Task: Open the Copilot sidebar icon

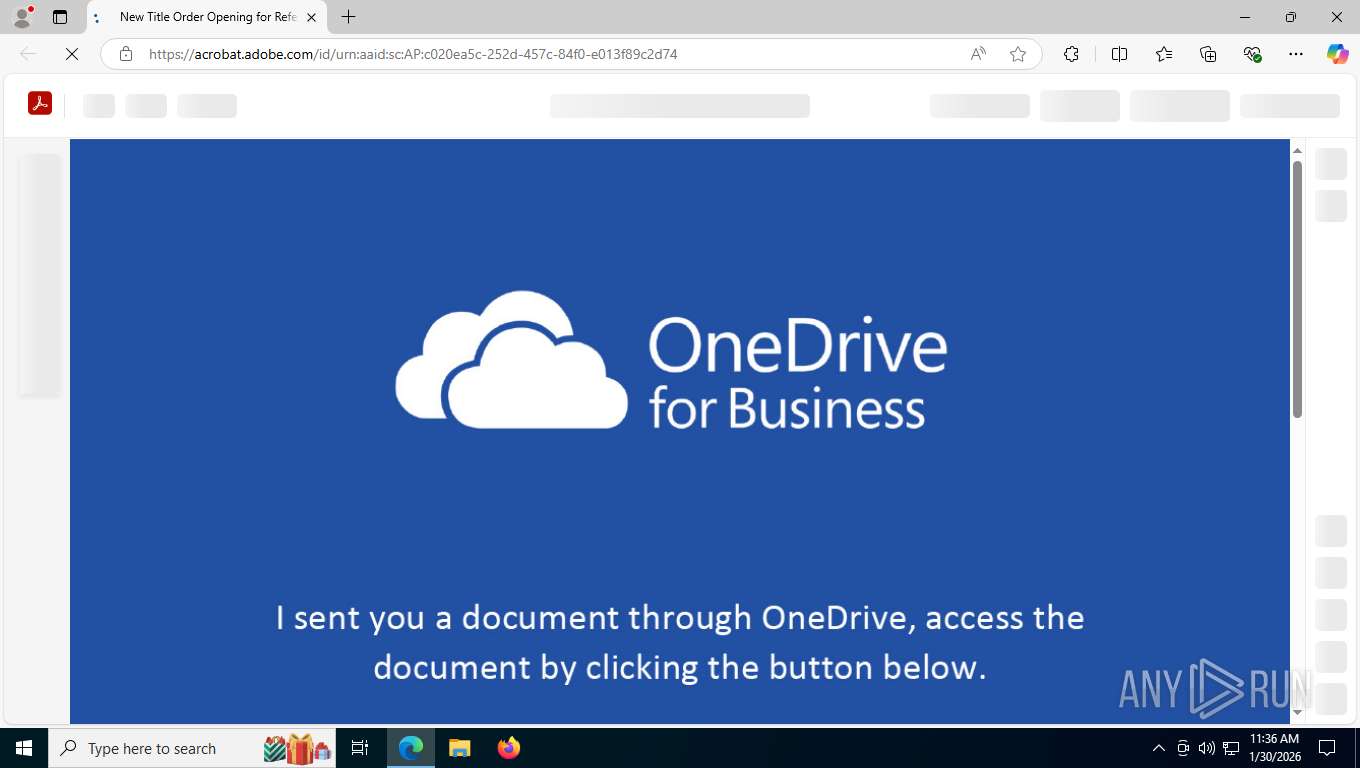Action: [1337, 54]
